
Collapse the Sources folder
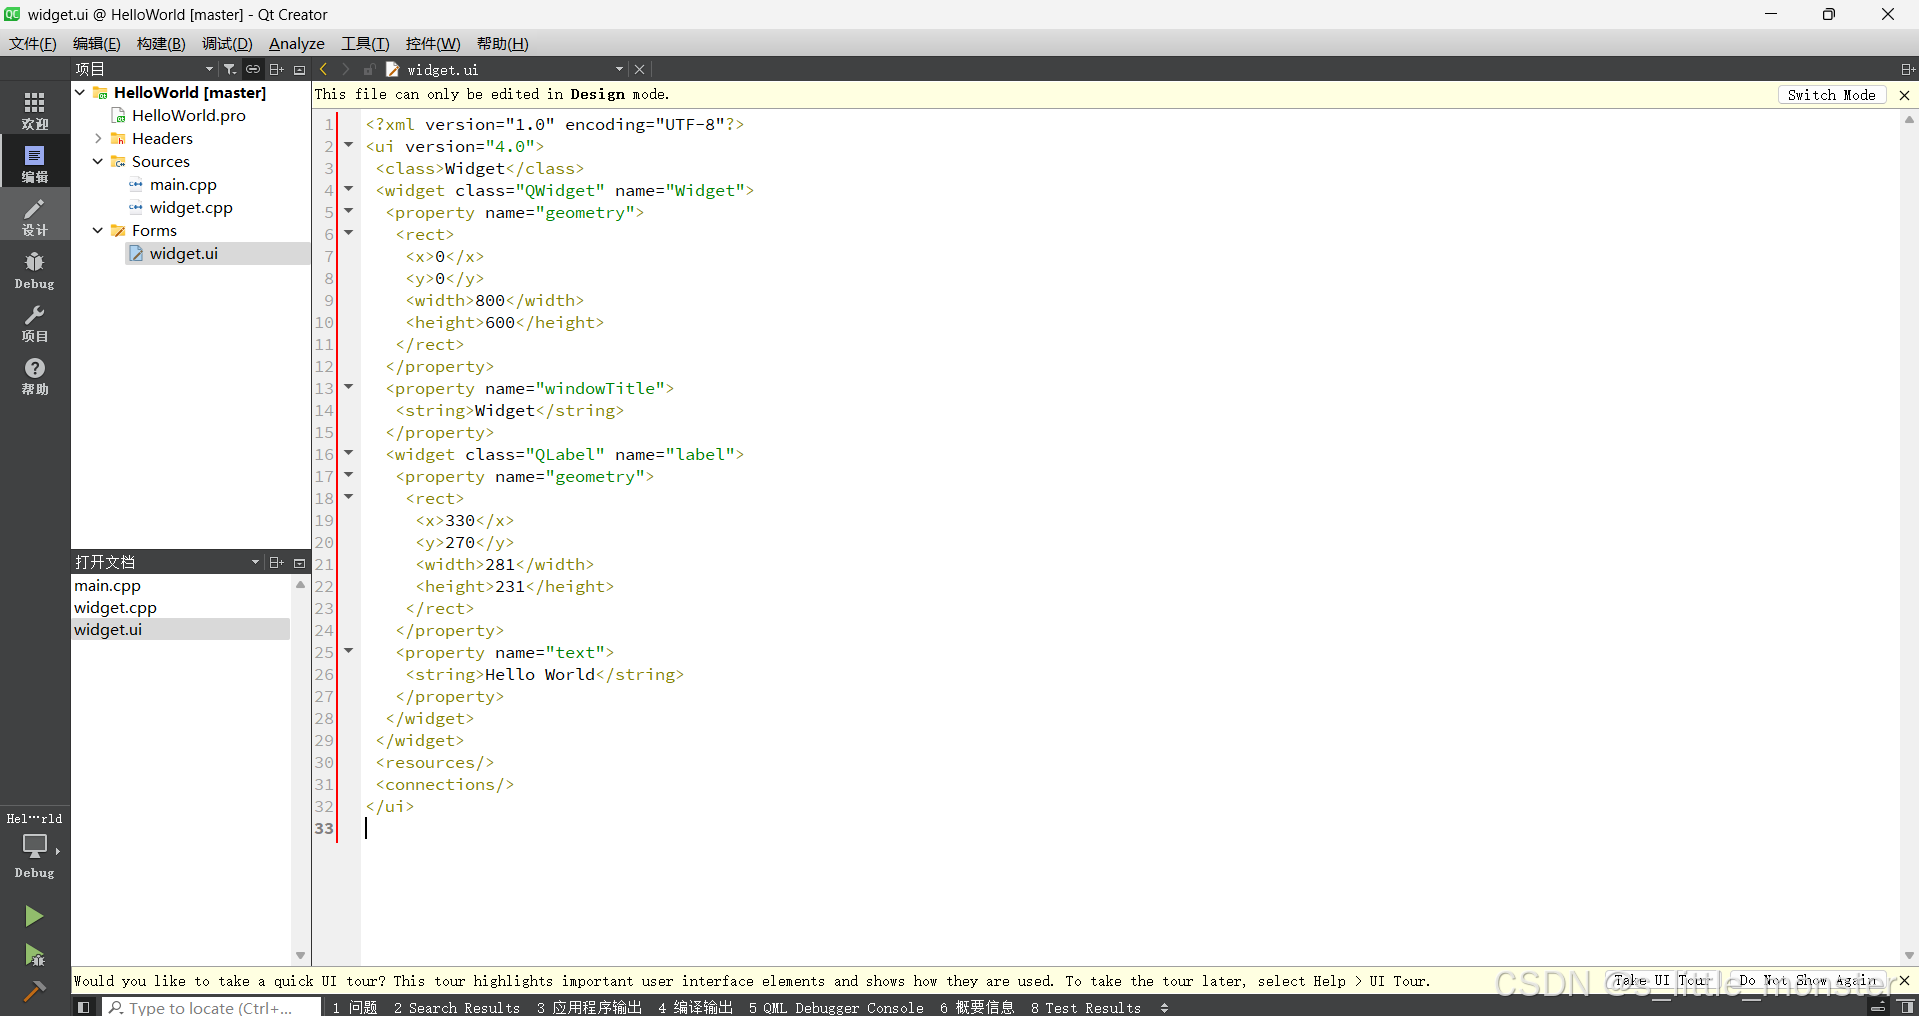coord(98,161)
